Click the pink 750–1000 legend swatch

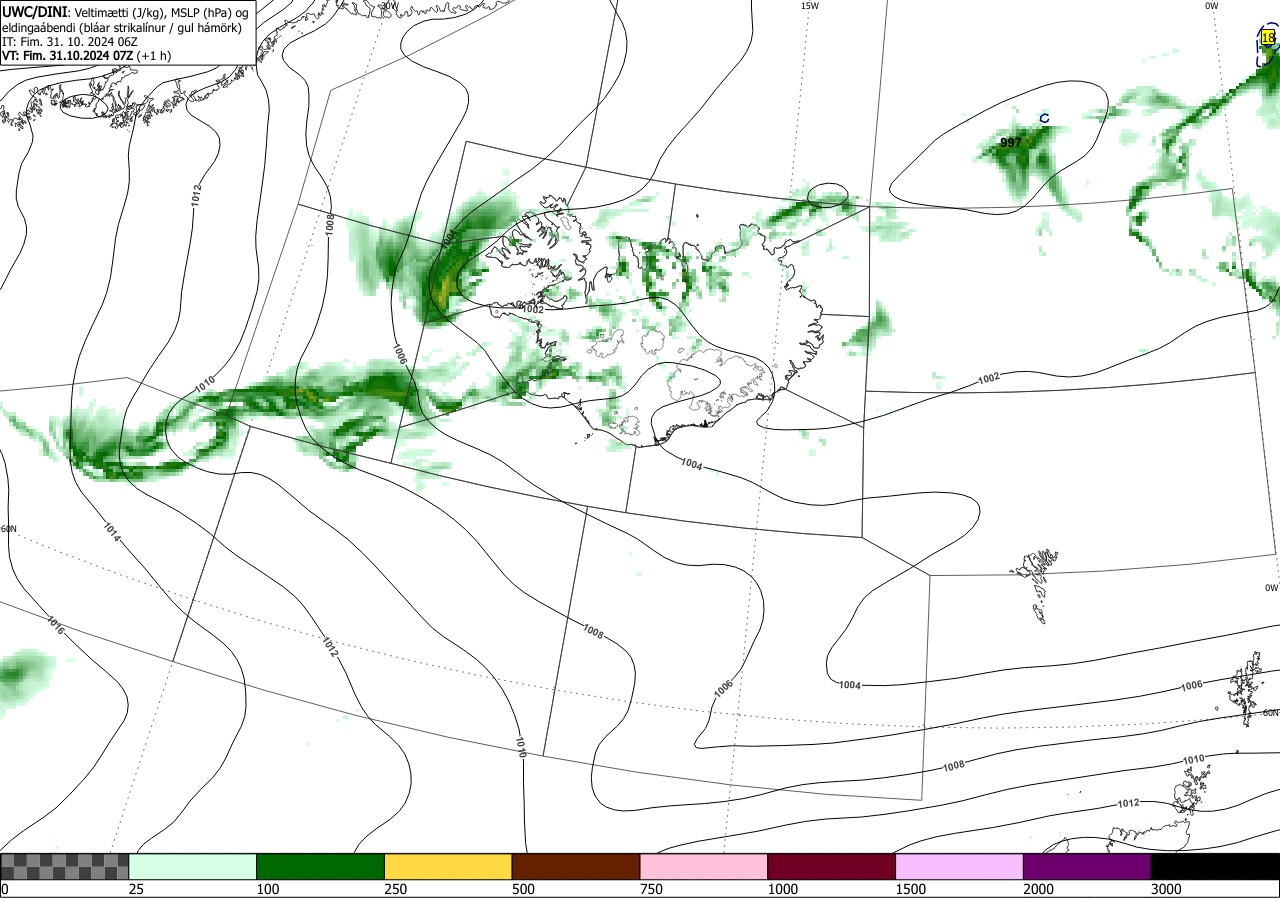(x=704, y=866)
